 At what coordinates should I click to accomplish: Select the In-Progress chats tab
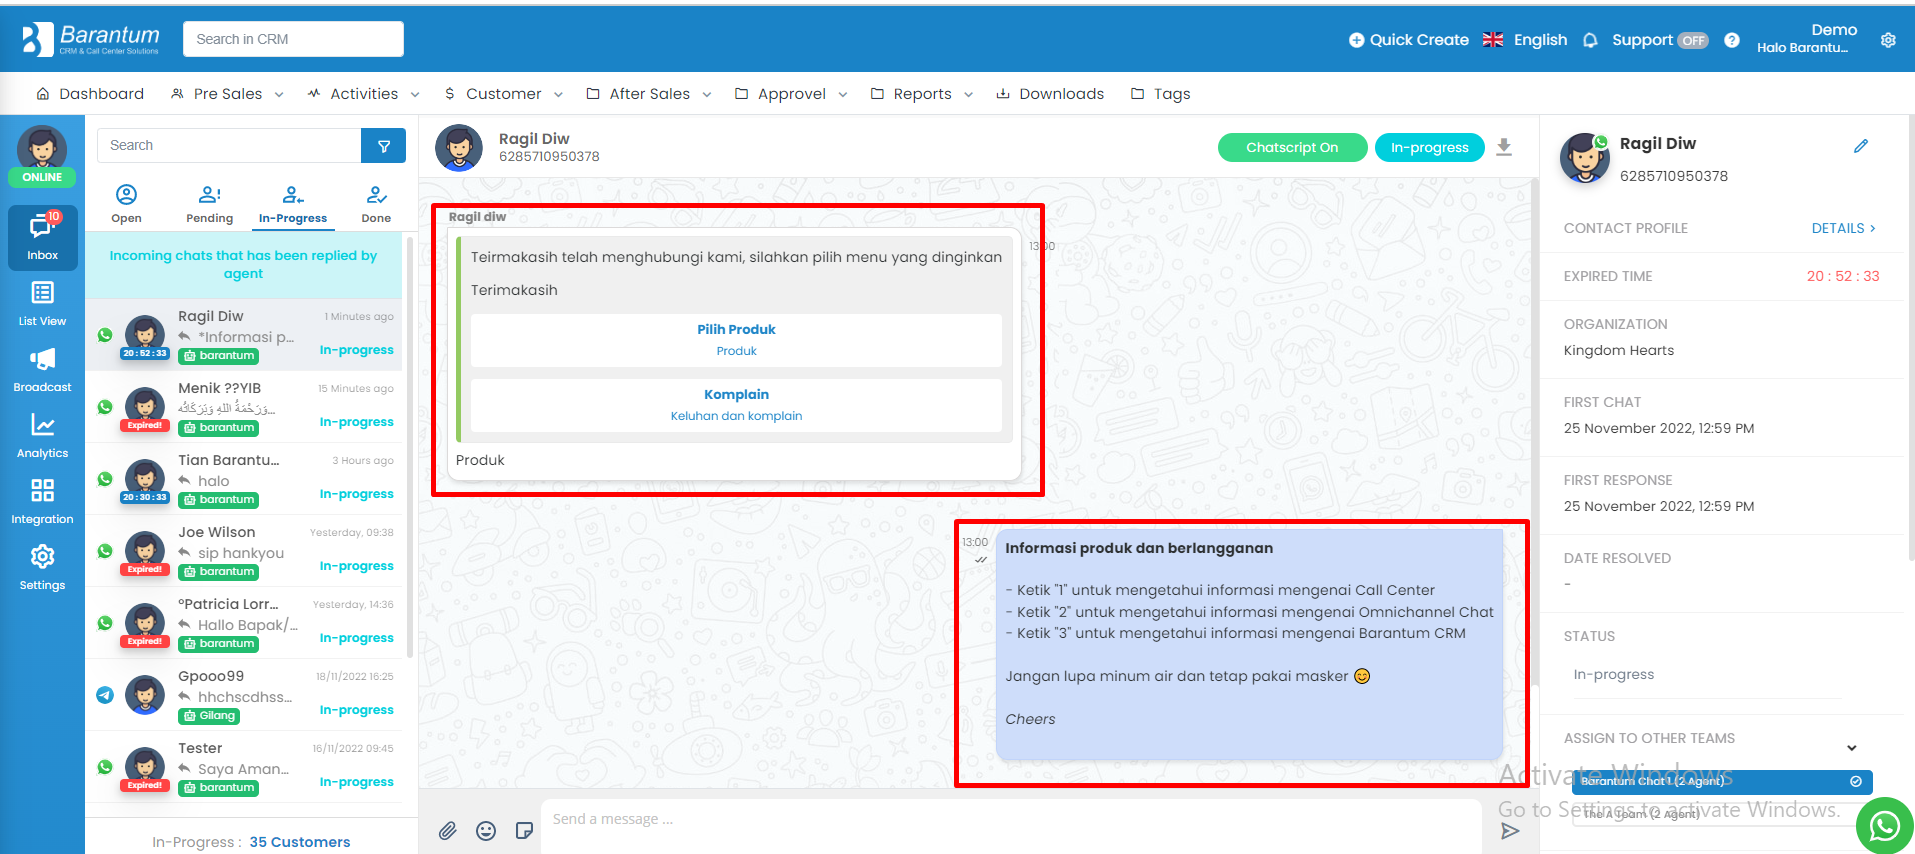coord(293,204)
